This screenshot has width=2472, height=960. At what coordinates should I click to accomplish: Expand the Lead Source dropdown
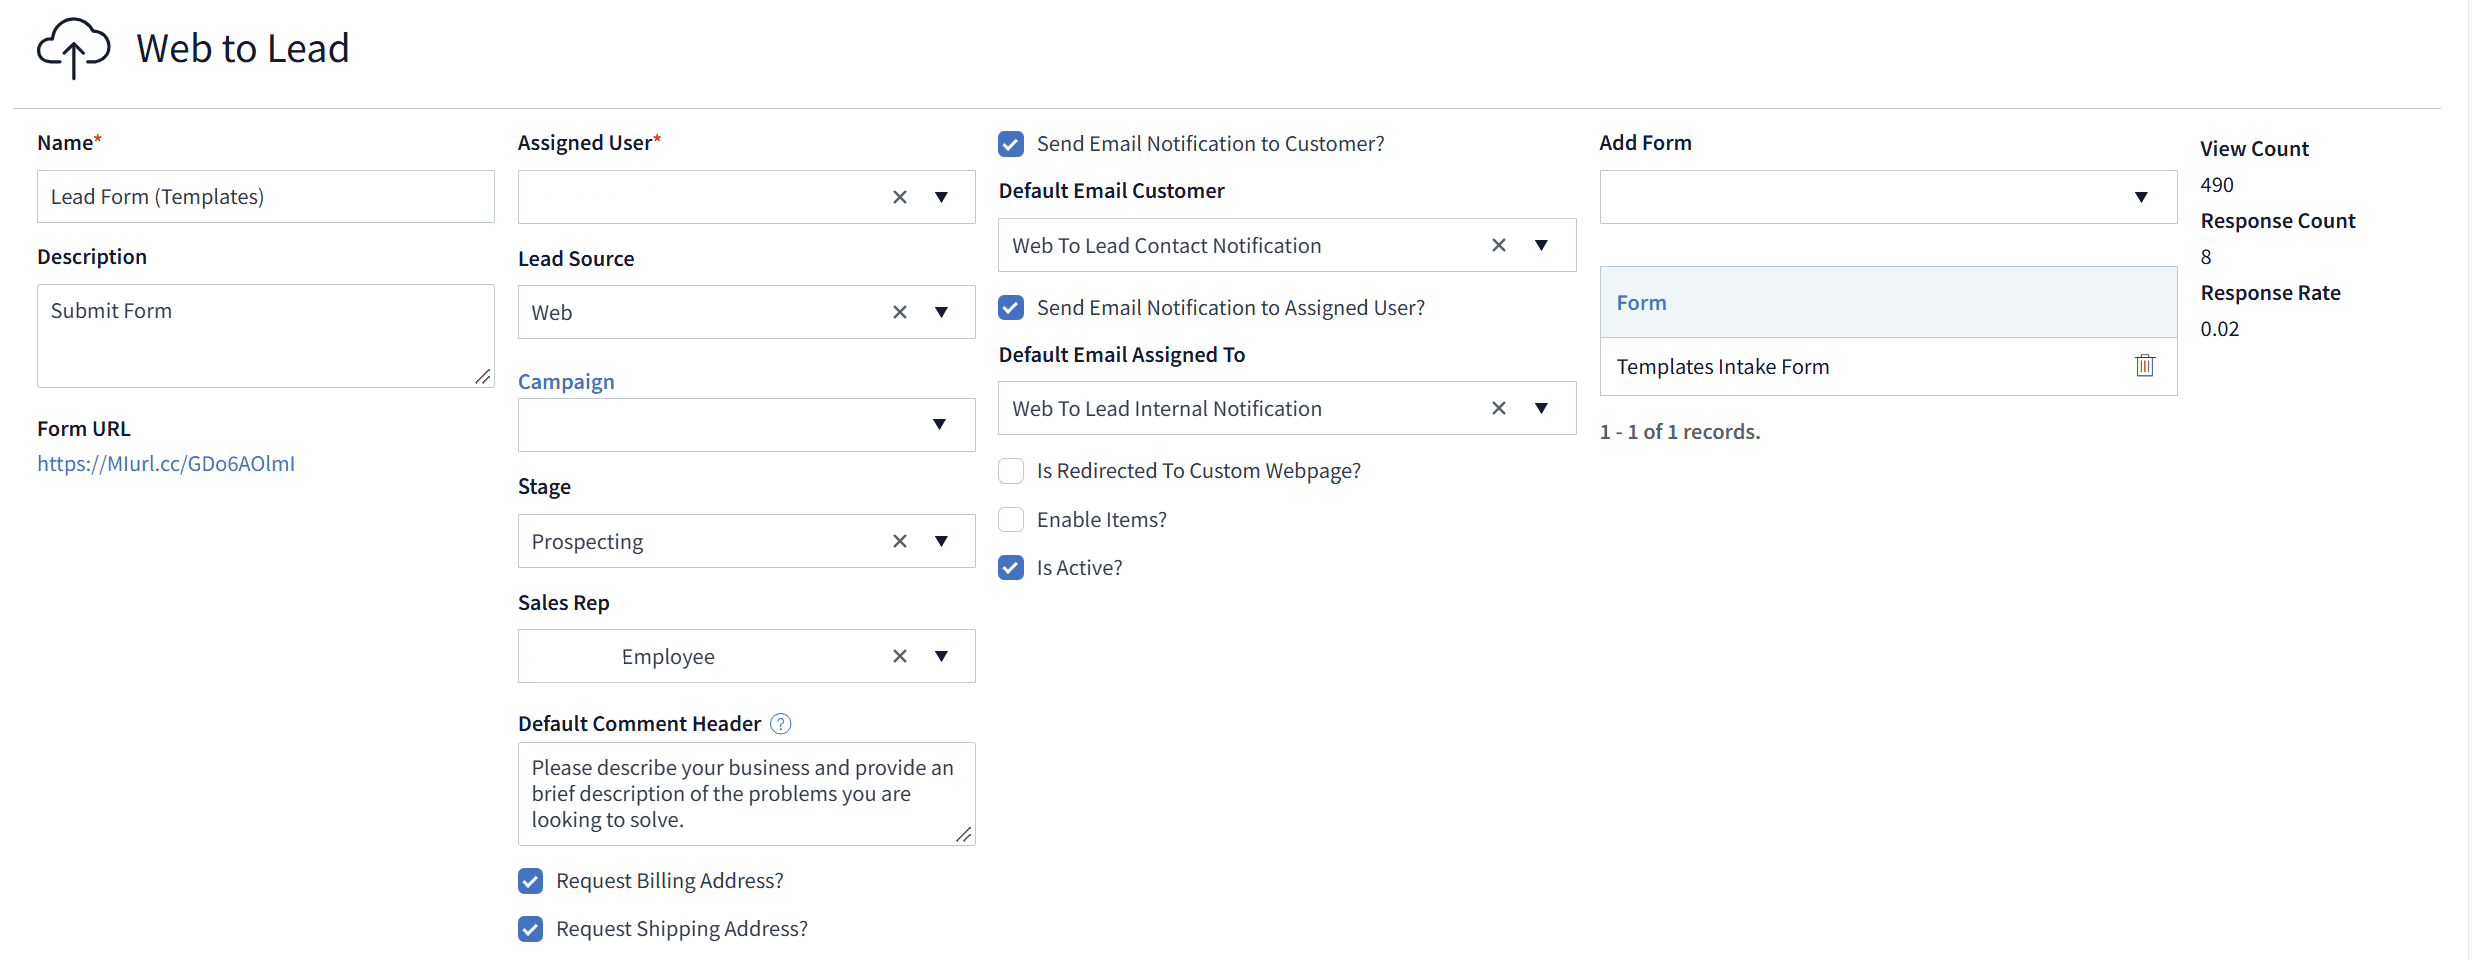pos(941,312)
